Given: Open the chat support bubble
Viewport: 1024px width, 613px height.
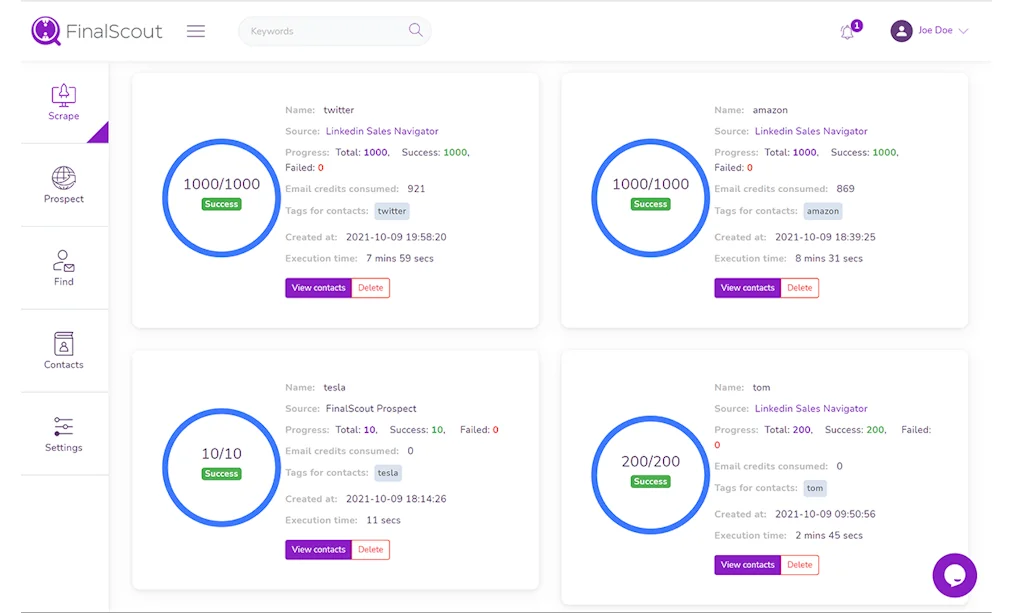Looking at the screenshot, I should point(954,575).
